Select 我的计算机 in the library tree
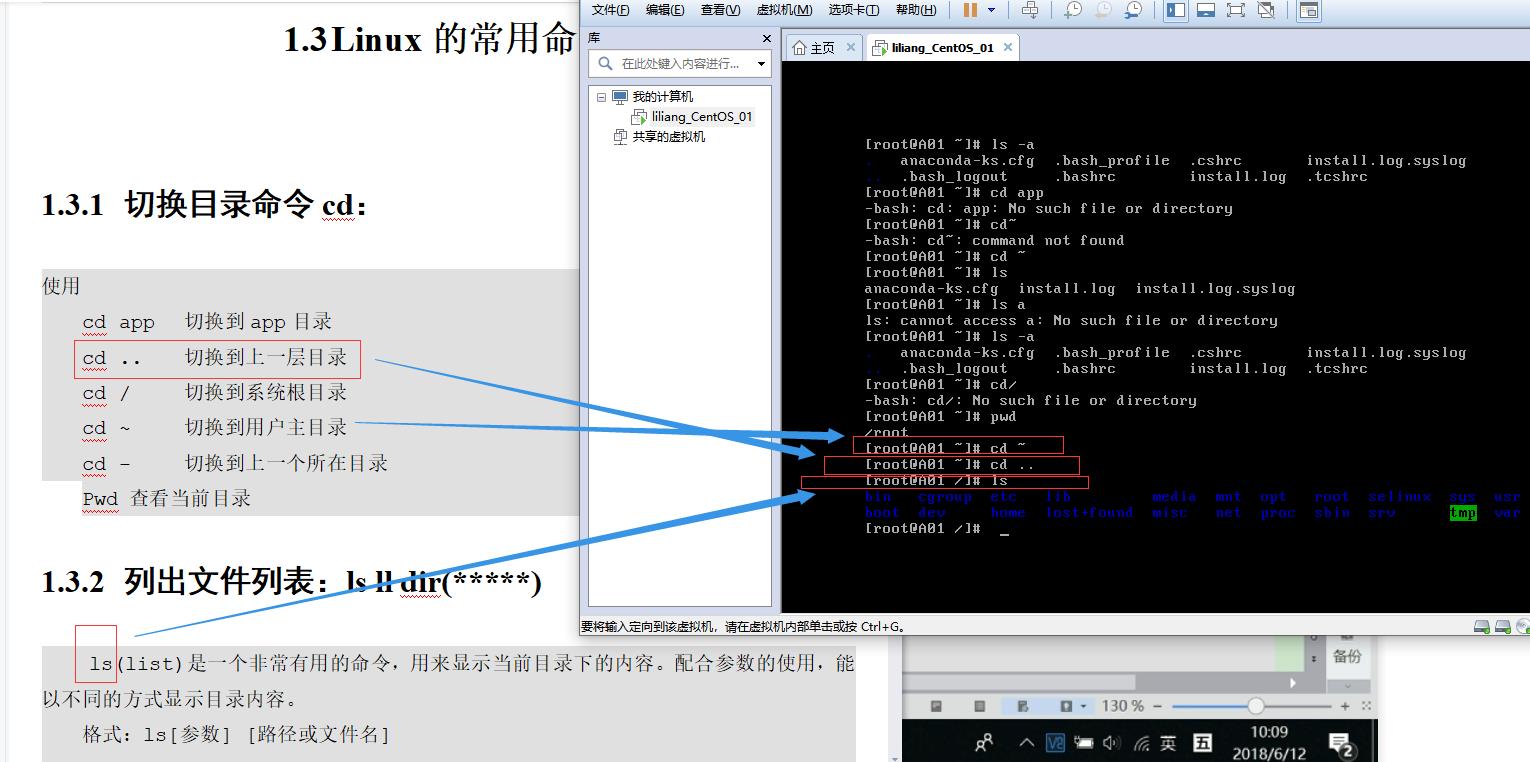 (662, 97)
